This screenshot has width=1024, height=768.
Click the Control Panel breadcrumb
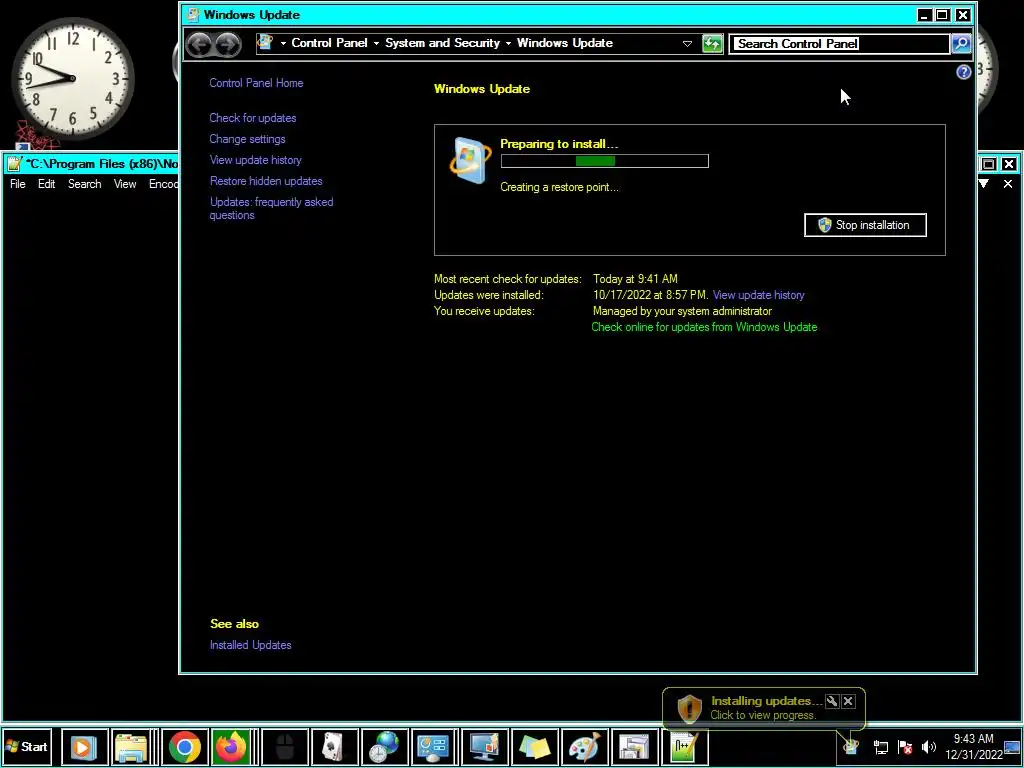click(x=329, y=43)
